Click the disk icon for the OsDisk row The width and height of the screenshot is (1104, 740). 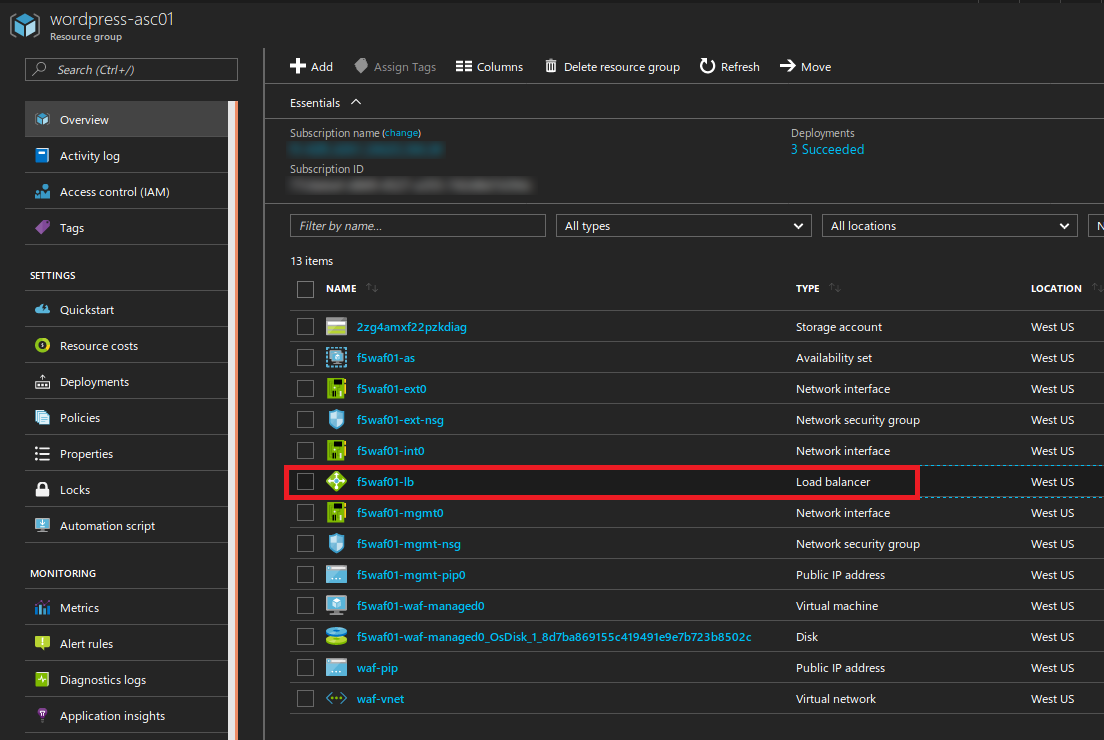337,636
